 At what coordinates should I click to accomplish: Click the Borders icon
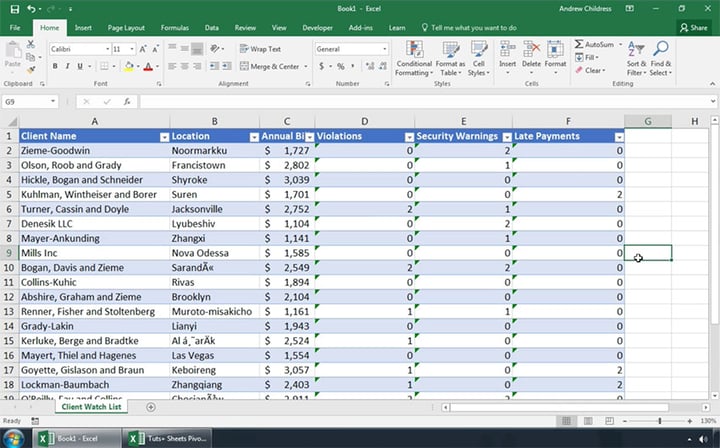(104, 67)
